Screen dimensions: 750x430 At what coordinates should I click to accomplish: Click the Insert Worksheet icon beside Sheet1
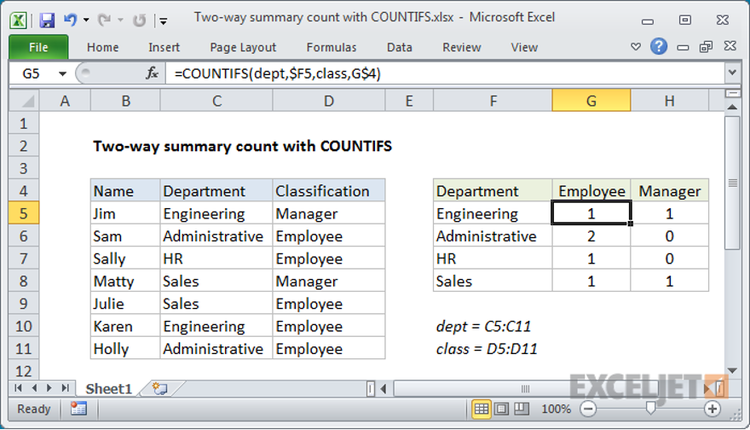(161, 387)
